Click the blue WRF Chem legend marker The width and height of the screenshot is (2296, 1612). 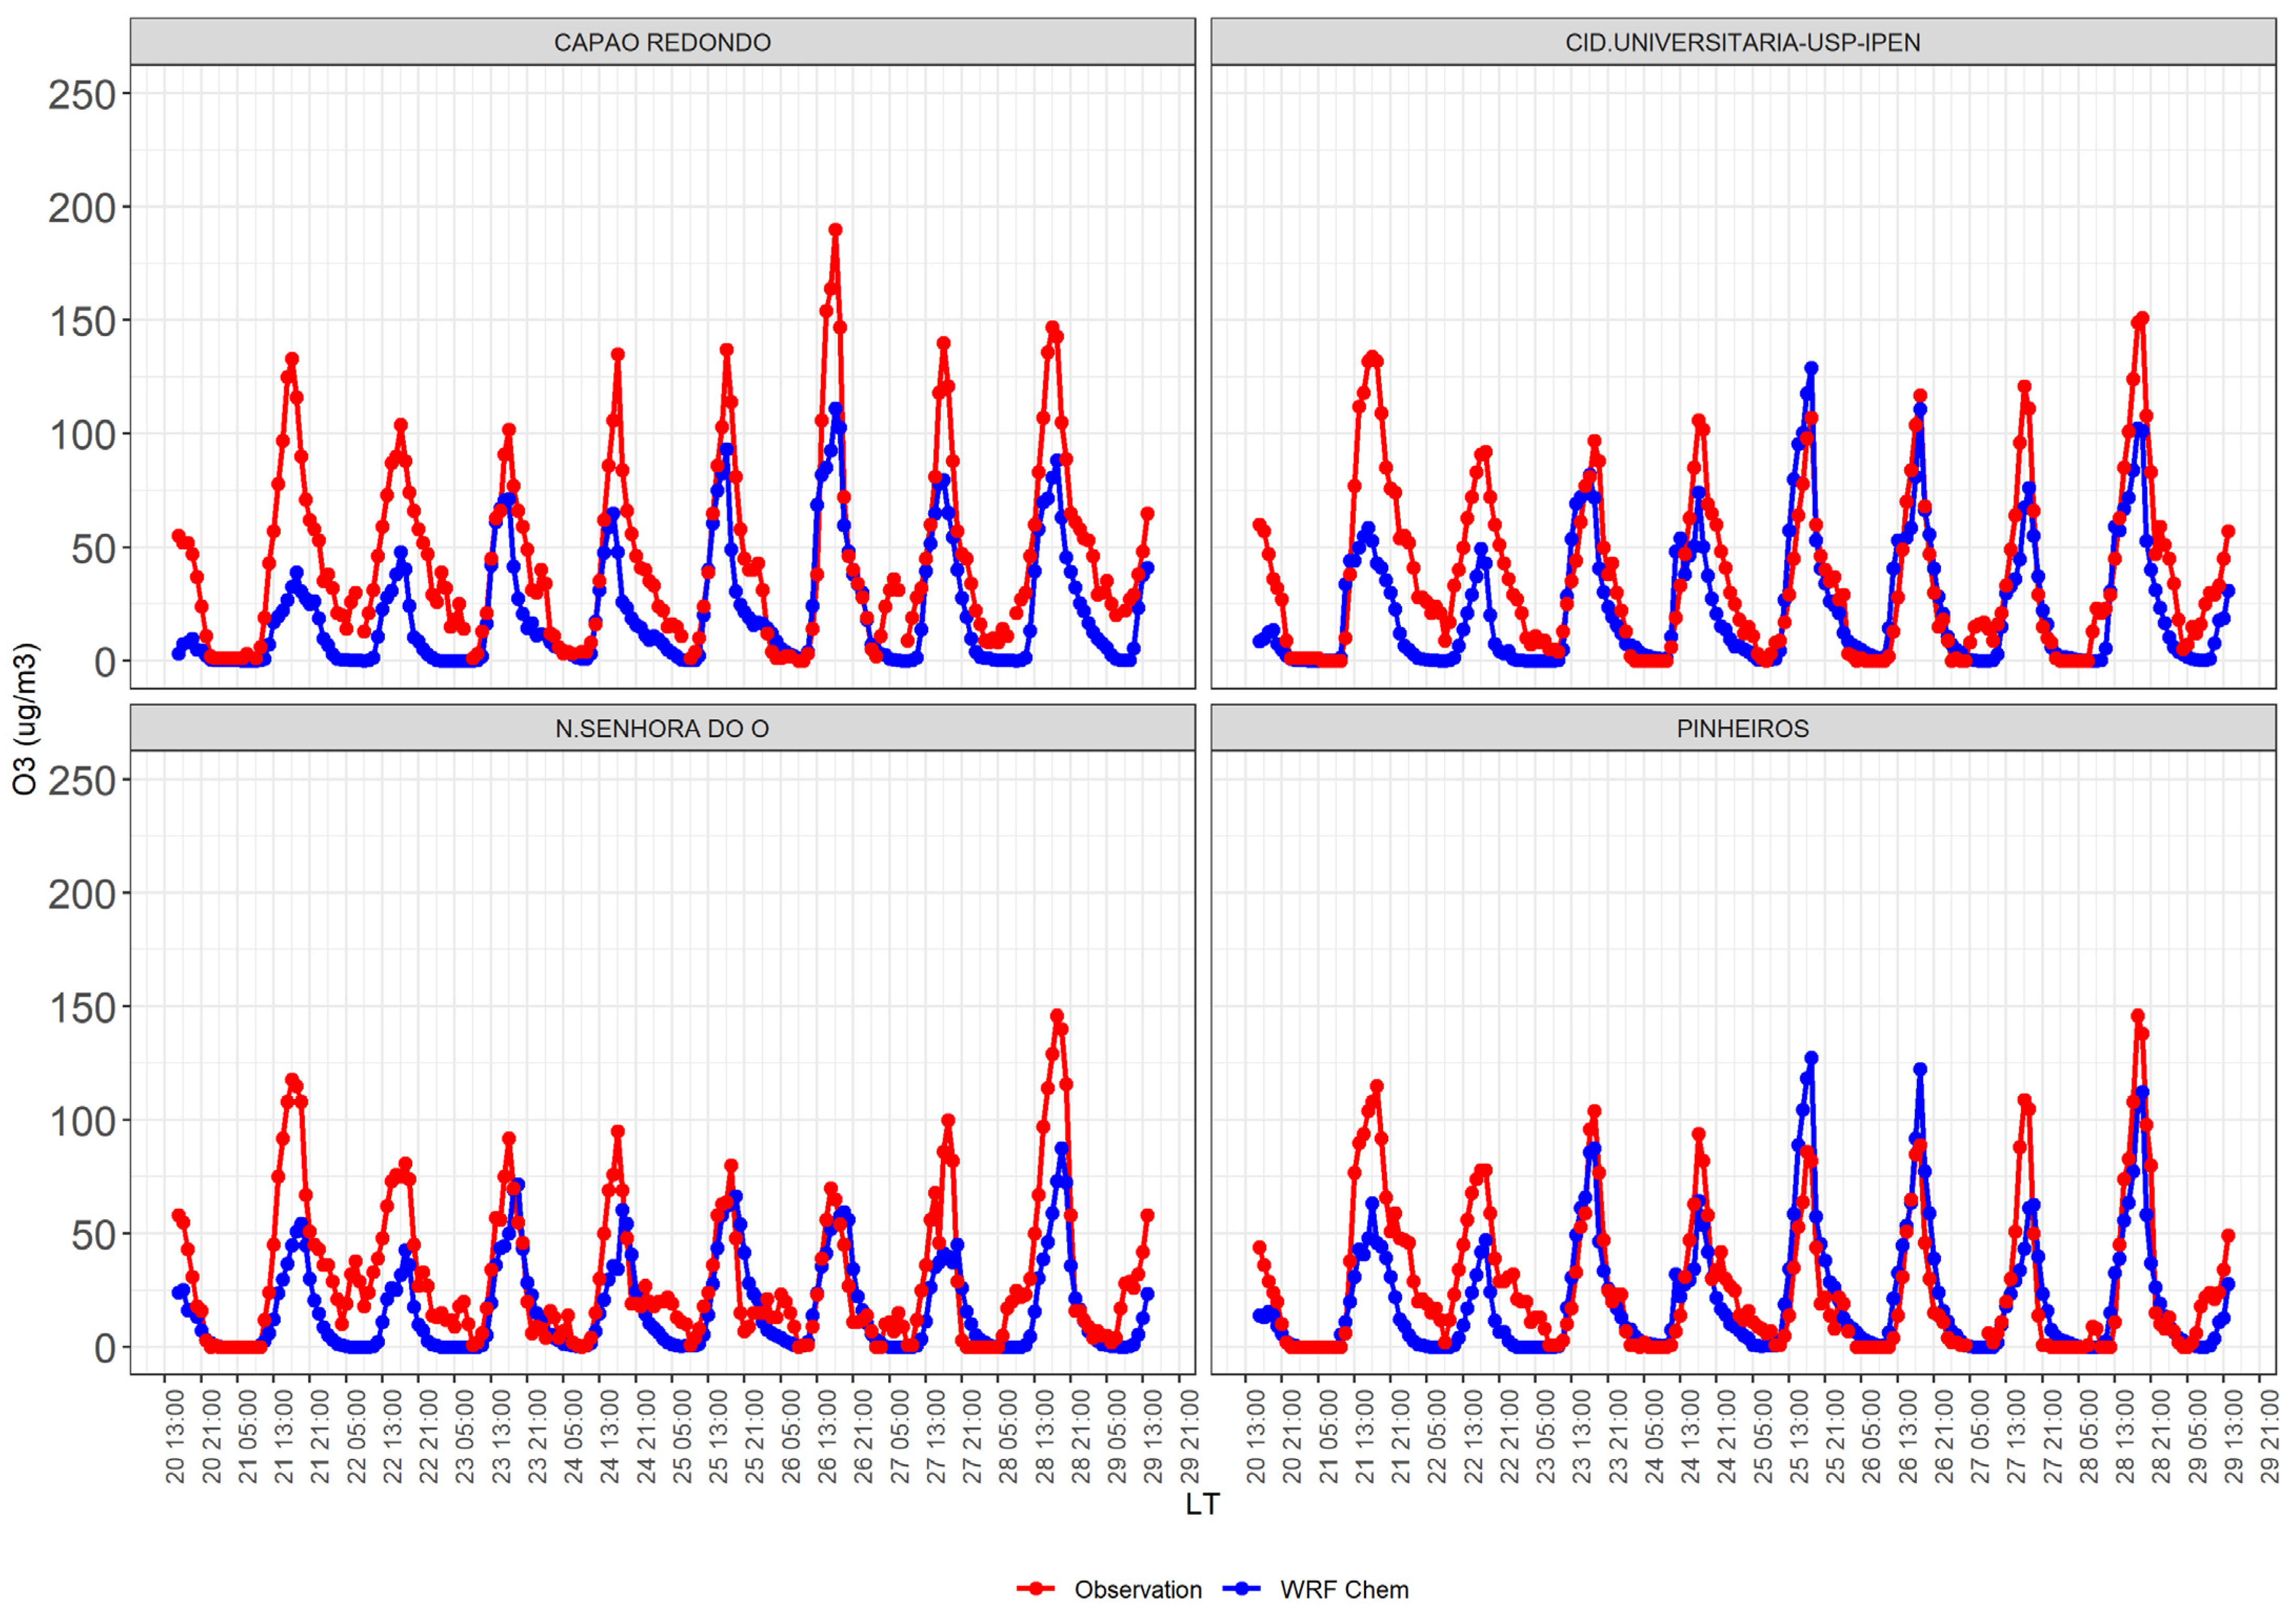(1243, 1589)
